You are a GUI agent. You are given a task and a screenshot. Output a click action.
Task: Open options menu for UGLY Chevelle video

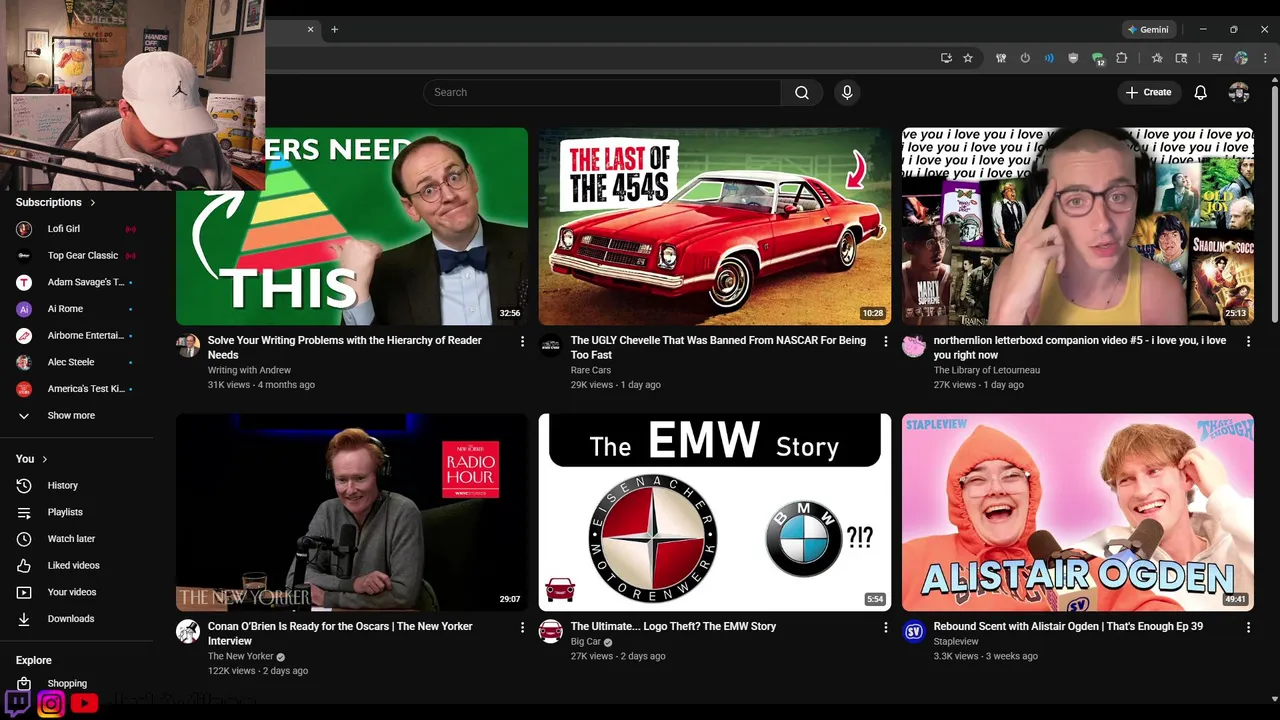click(x=885, y=341)
